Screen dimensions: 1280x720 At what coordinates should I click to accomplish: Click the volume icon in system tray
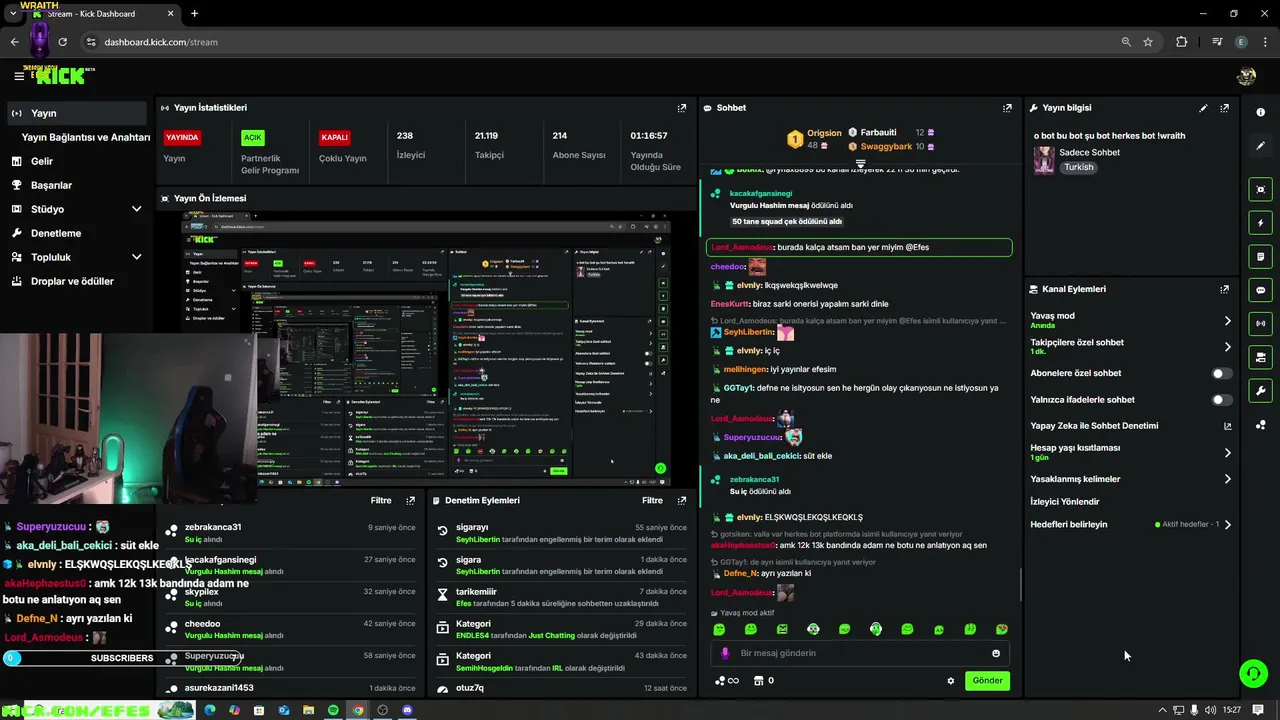click(x=1211, y=710)
